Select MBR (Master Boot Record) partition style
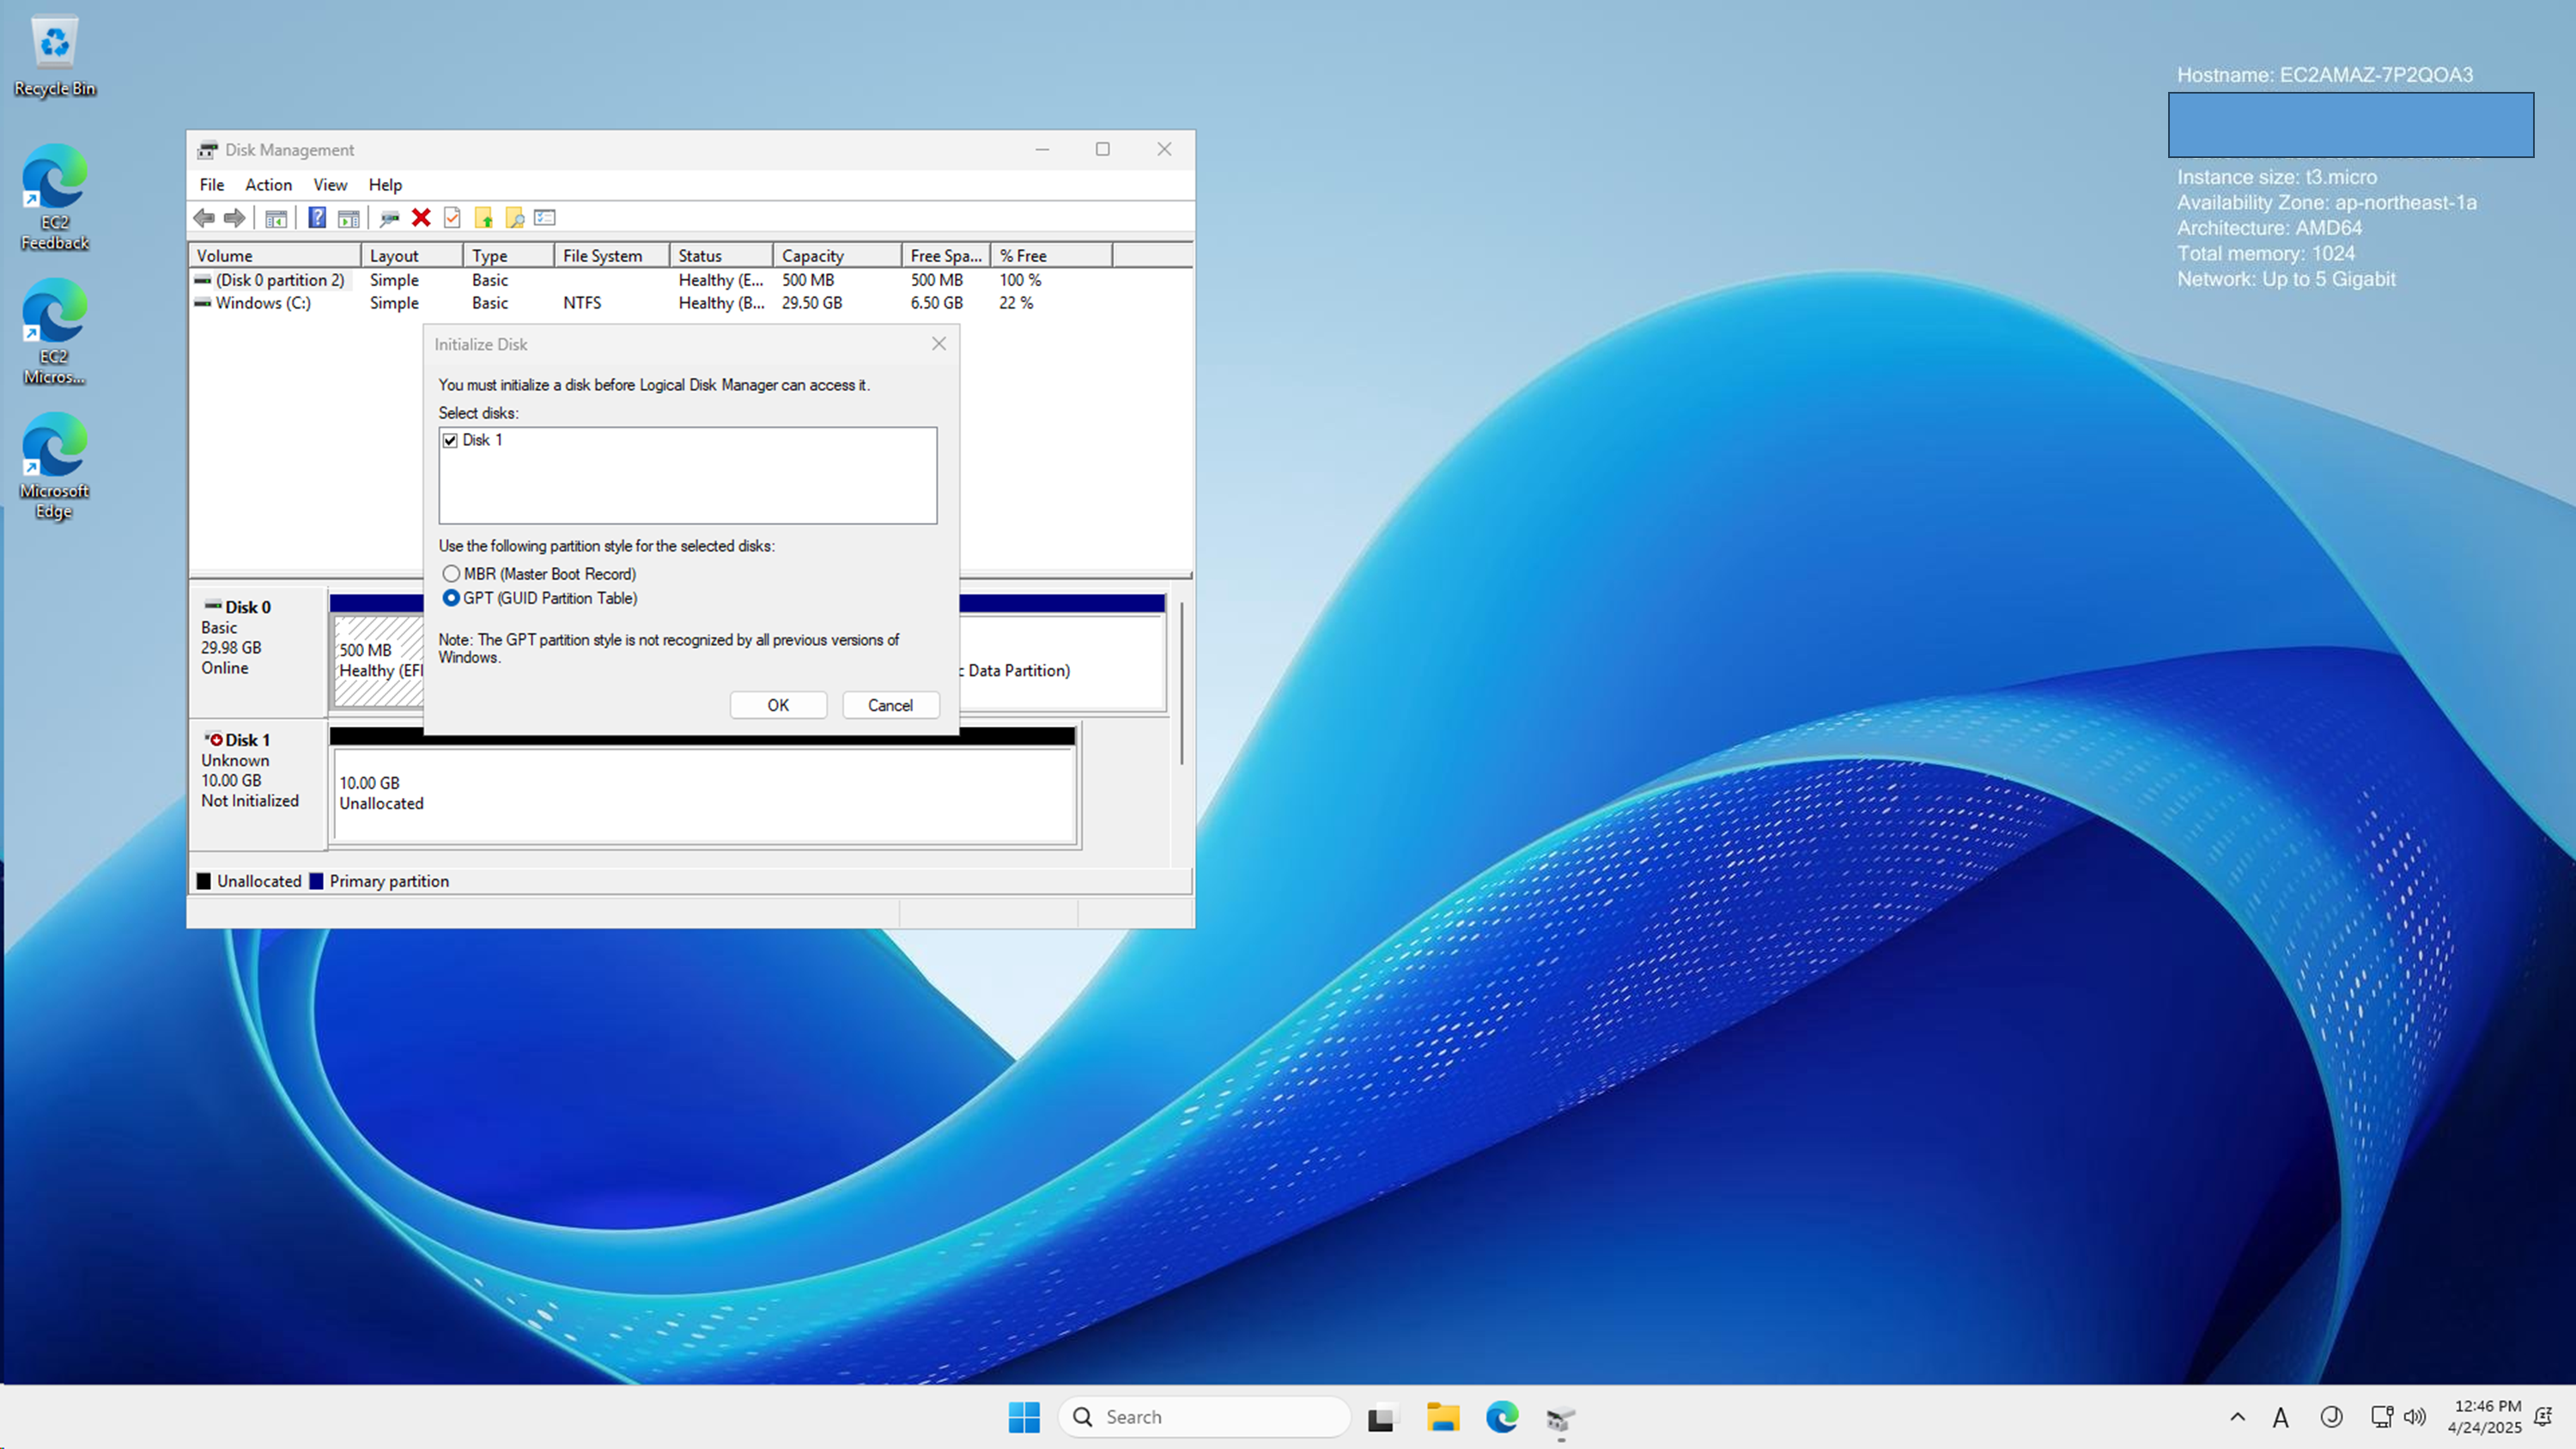Screen dimensions: 2576x1449 click(452, 573)
